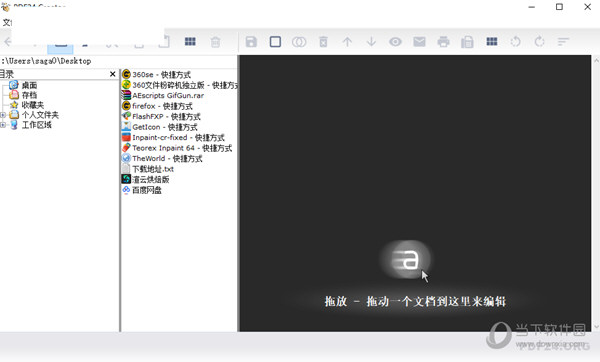Click the printer icon
The height and width of the screenshot is (362, 600).
tap(443, 42)
